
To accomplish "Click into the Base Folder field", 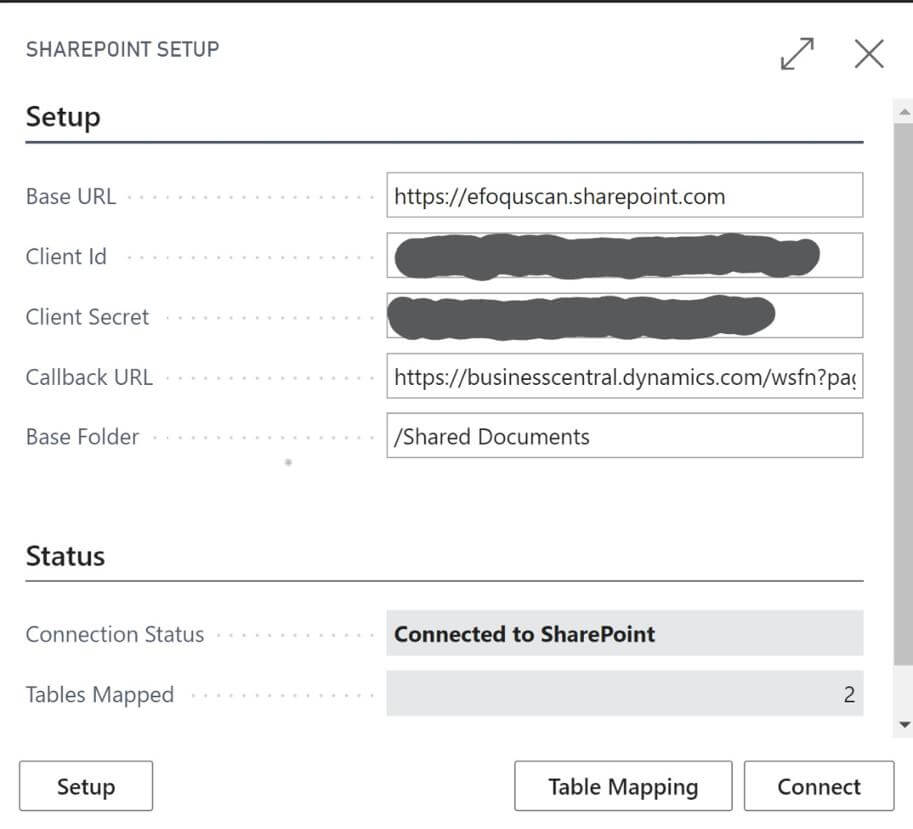I will point(625,435).
